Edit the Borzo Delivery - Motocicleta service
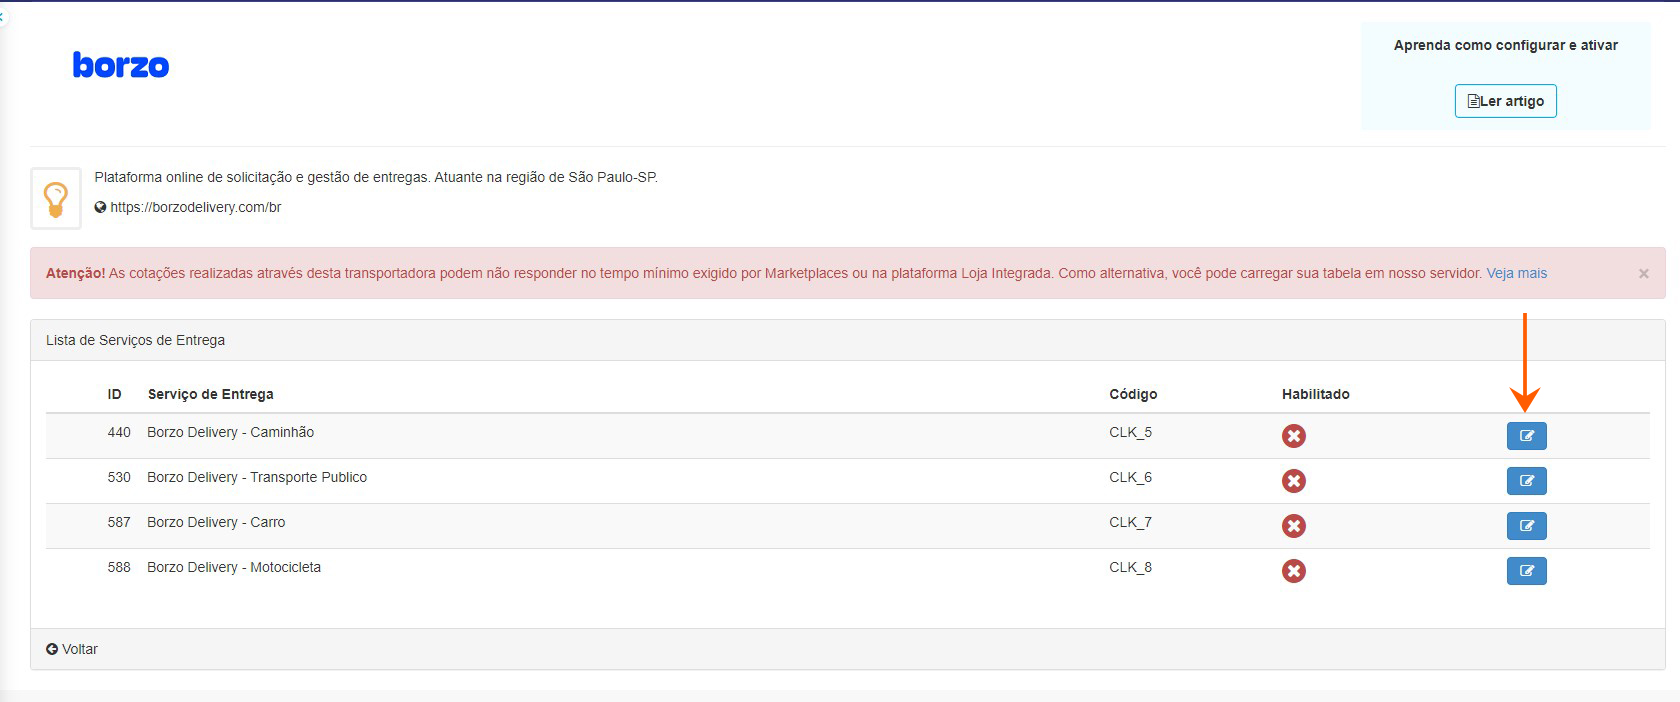The image size is (1680, 702). pos(1526,571)
